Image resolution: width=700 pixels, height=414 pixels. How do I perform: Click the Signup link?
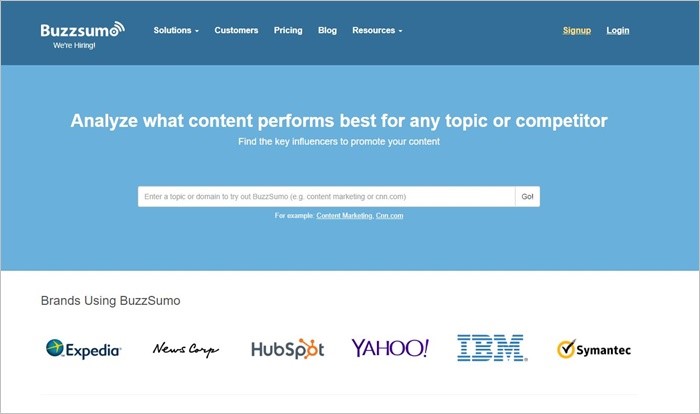click(577, 30)
